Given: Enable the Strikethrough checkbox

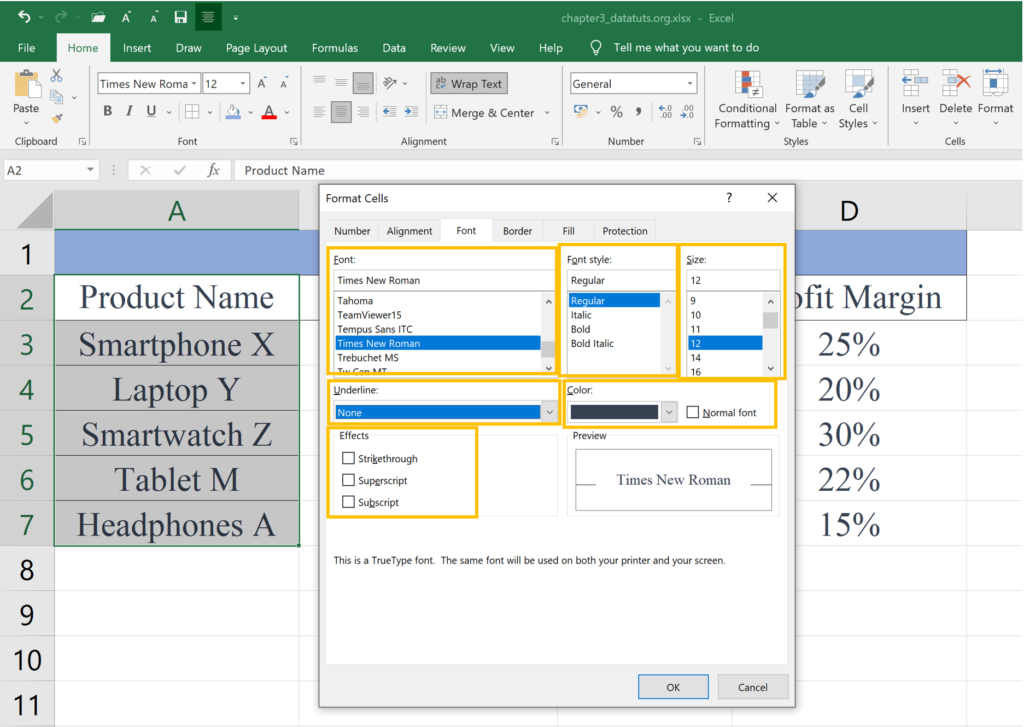Looking at the screenshot, I should coord(348,459).
